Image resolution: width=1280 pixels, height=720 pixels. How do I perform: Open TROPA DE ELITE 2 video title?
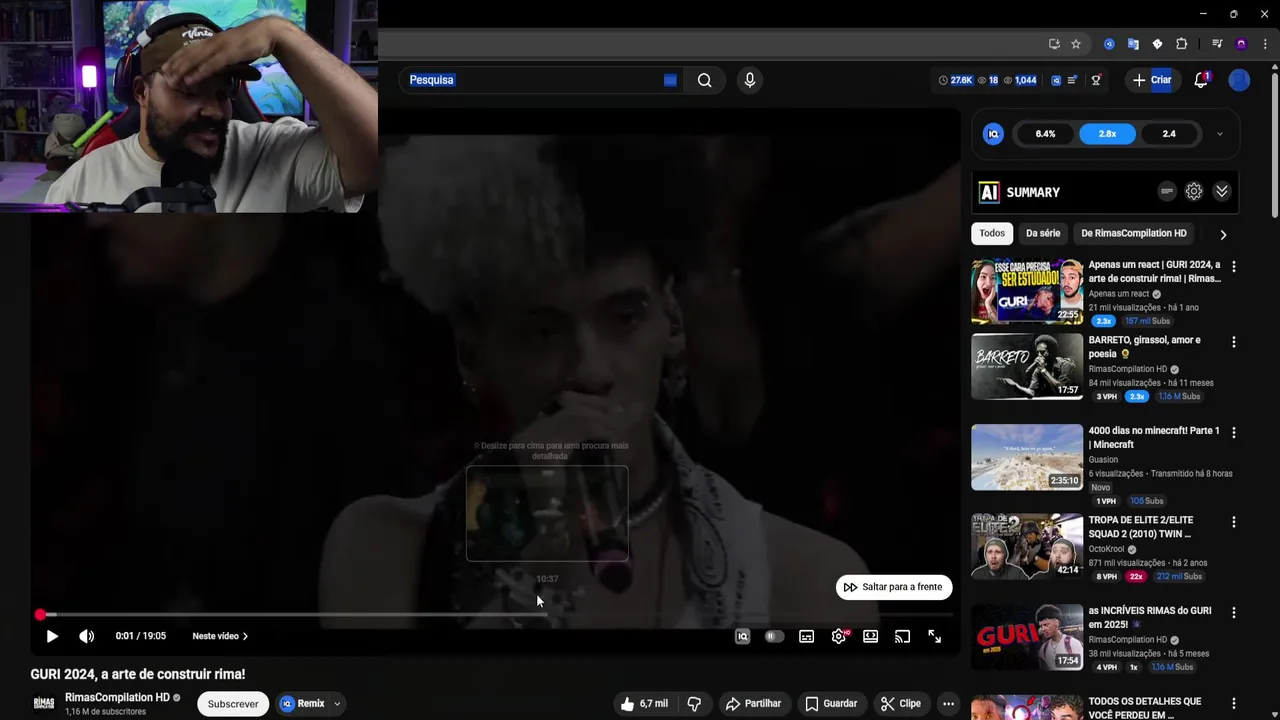click(1141, 527)
